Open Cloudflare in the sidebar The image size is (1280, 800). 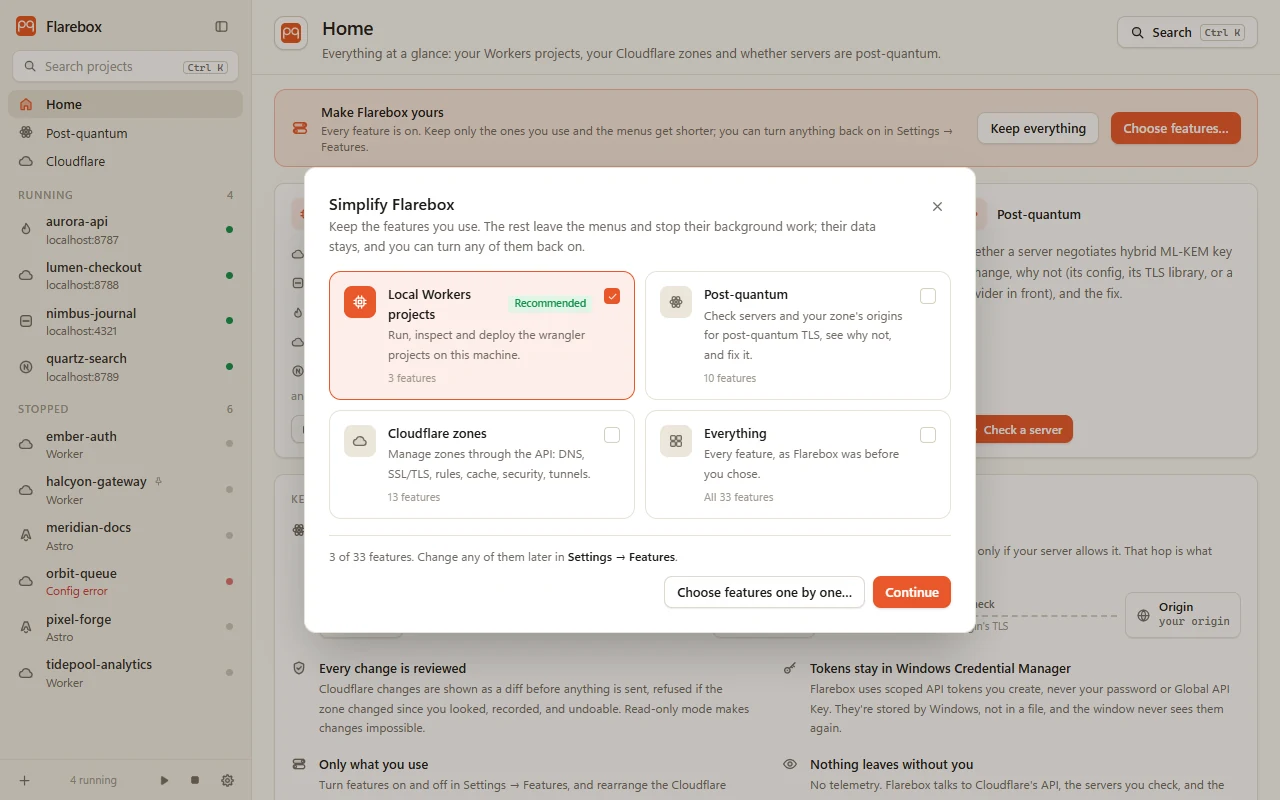[x=126, y=161]
